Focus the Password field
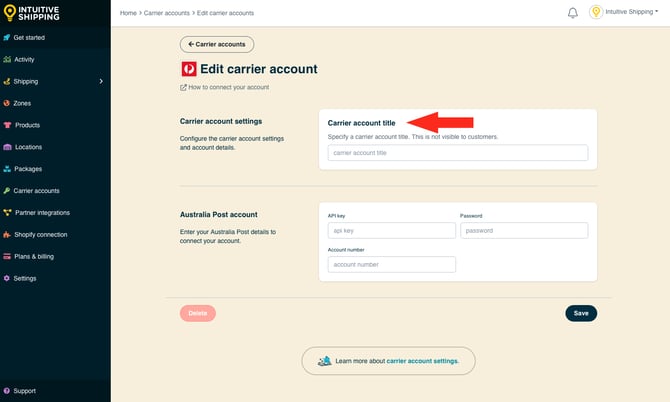The width and height of the screenshot is (670, 402). click(524, 231)
